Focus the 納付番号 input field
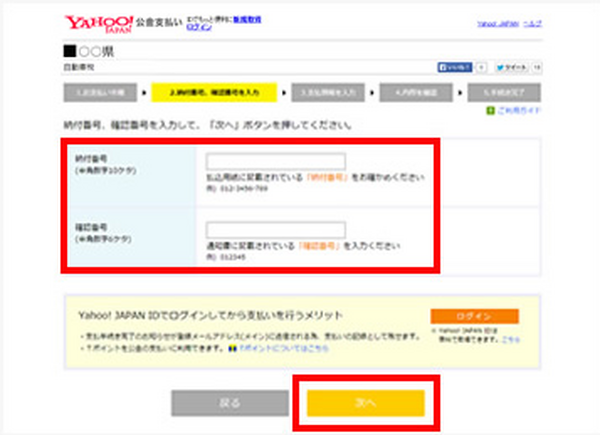The height and width of the screenshot is (435, 600). point(276,161)
